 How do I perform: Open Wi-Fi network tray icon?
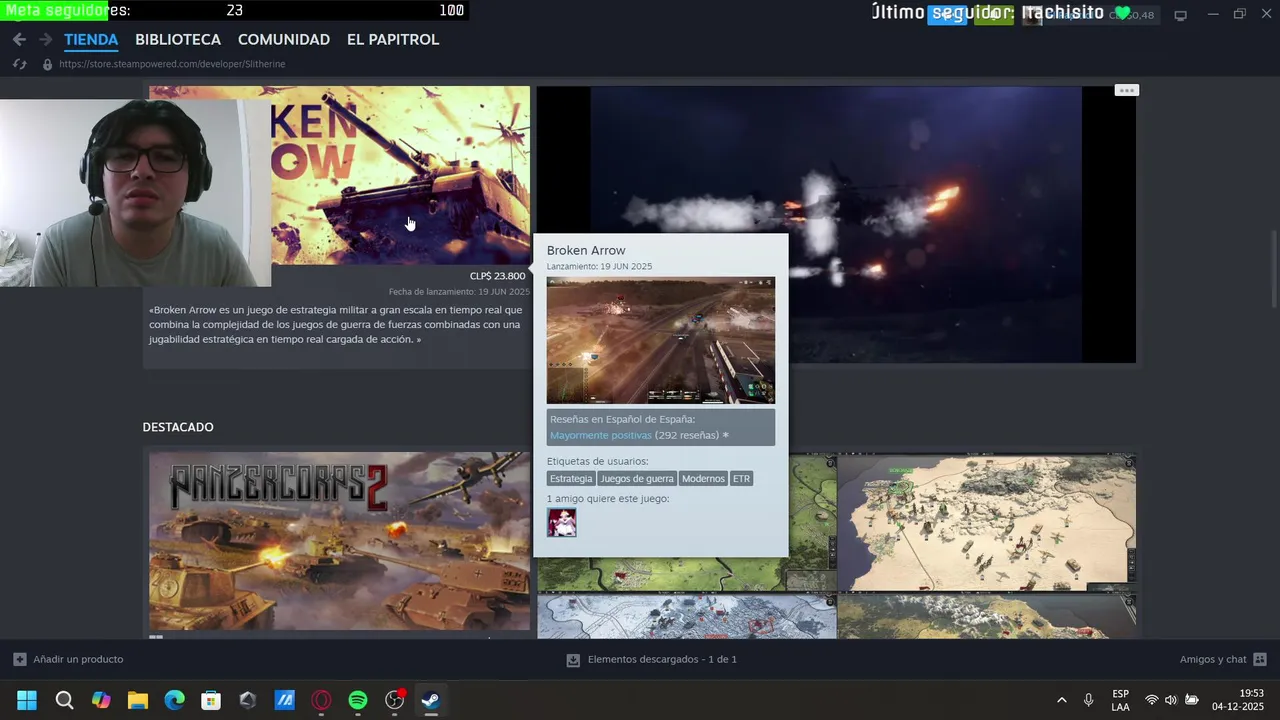[1152, 700]
